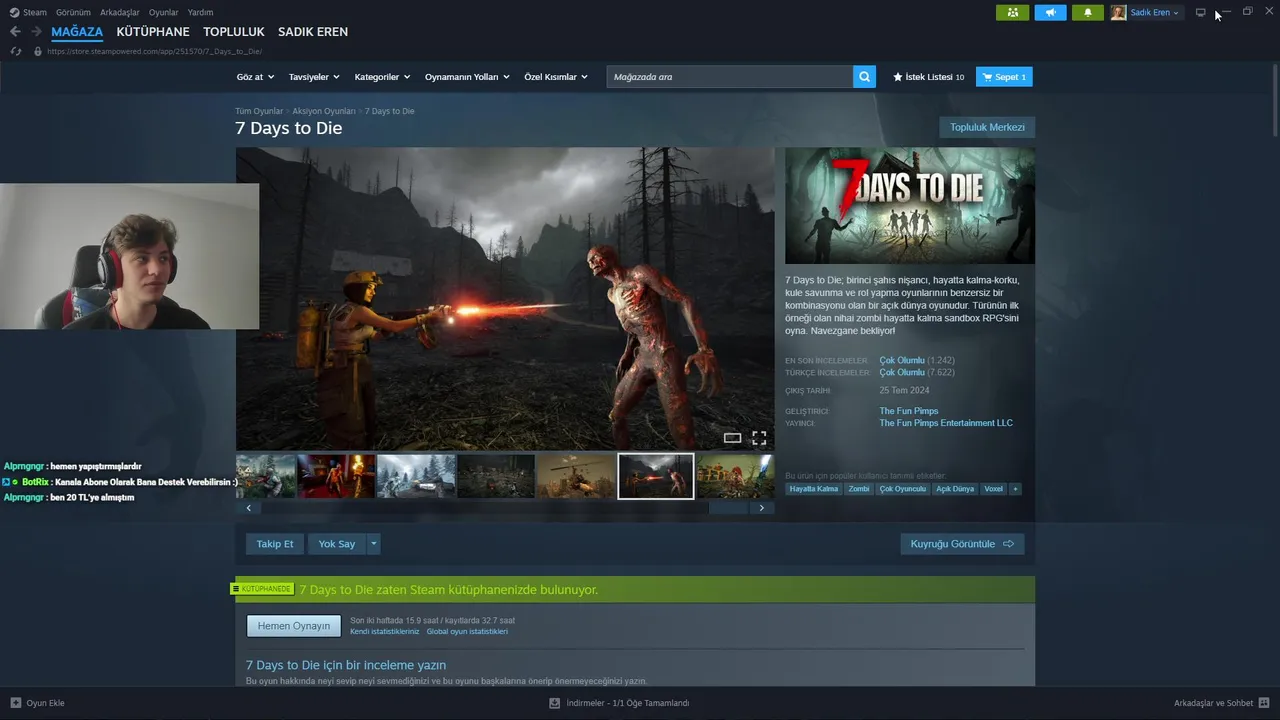
Task: Click the Hemen Oynayın button
Action: (x=294, y=626)
